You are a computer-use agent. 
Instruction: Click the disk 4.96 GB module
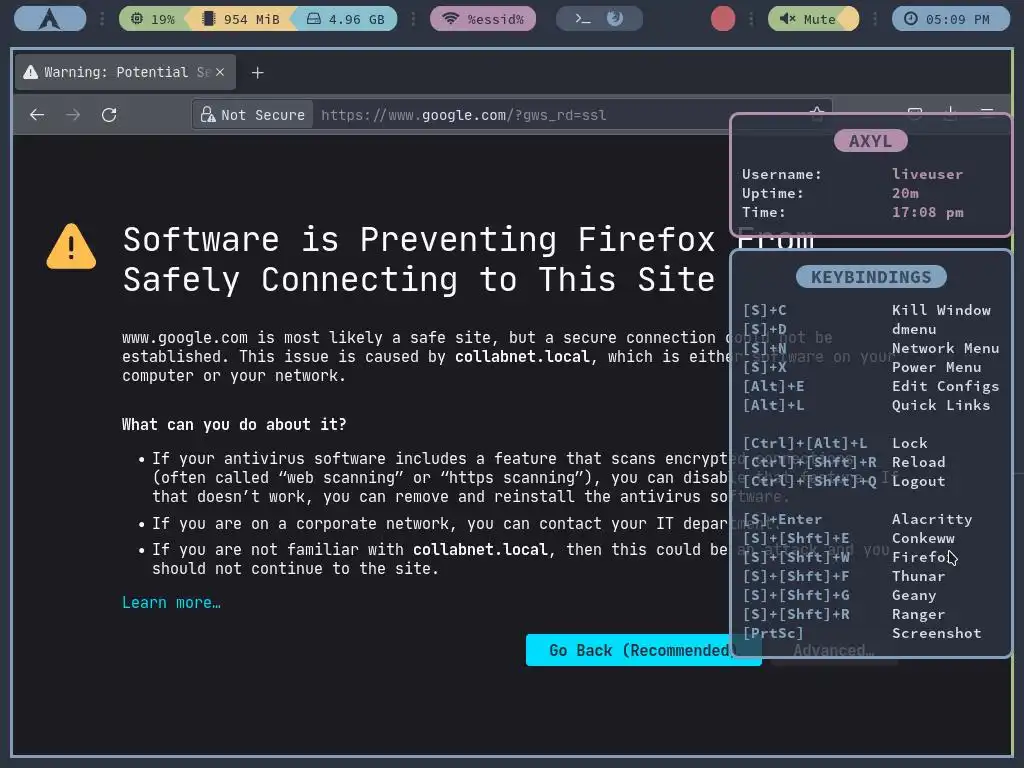tap(345, 19)
